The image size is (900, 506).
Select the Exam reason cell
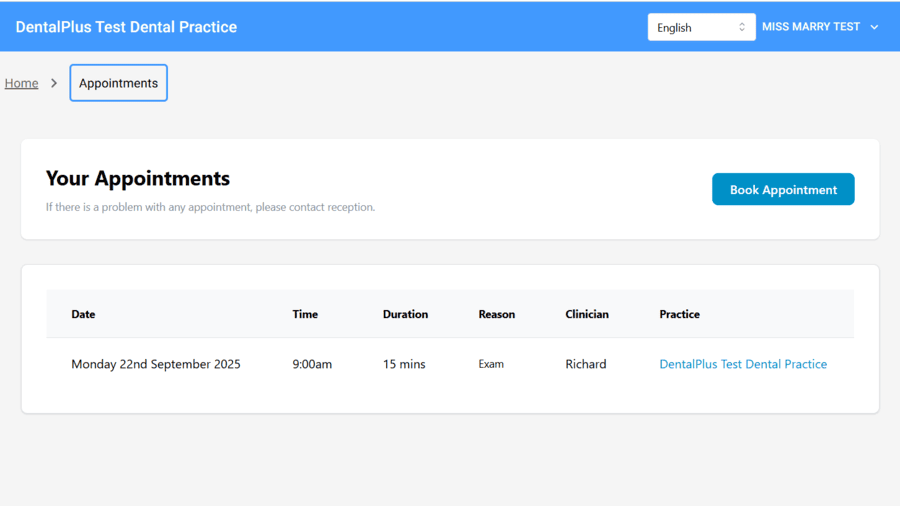[x=491, y=364]
